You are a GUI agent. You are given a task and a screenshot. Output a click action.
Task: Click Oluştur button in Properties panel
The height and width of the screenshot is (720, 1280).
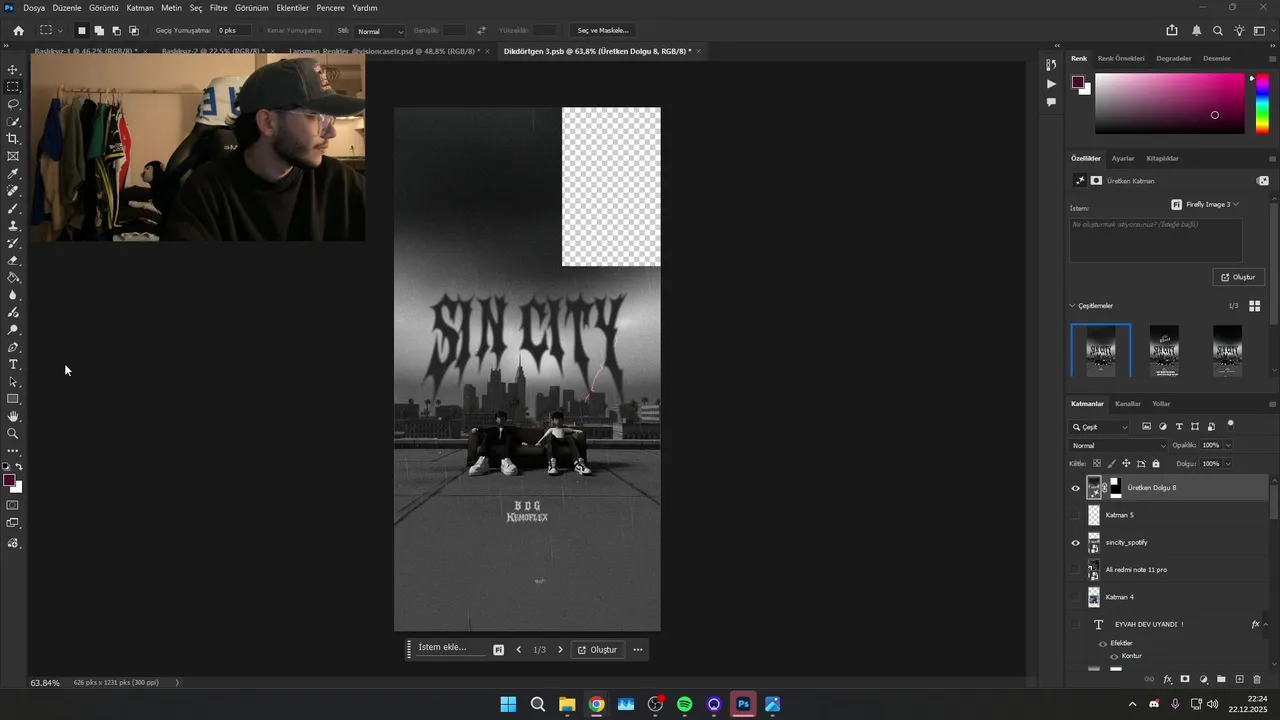pos(1238,277)
